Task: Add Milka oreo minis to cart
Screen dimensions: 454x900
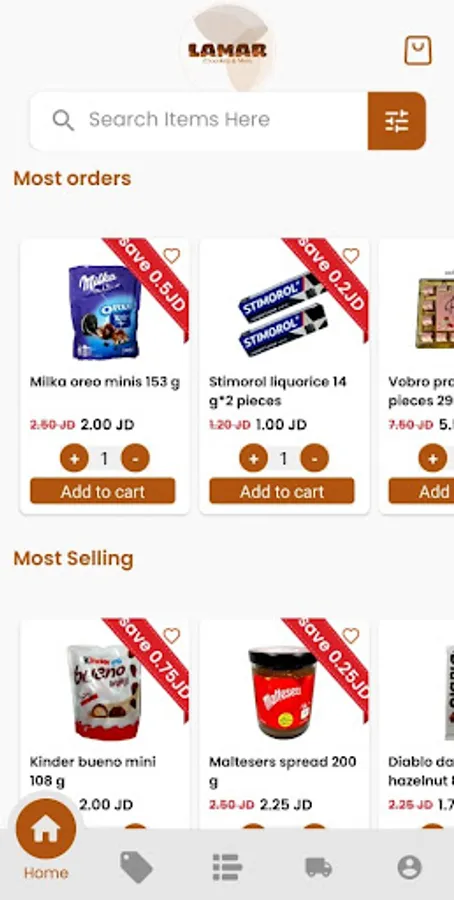Action: point(103,491)
